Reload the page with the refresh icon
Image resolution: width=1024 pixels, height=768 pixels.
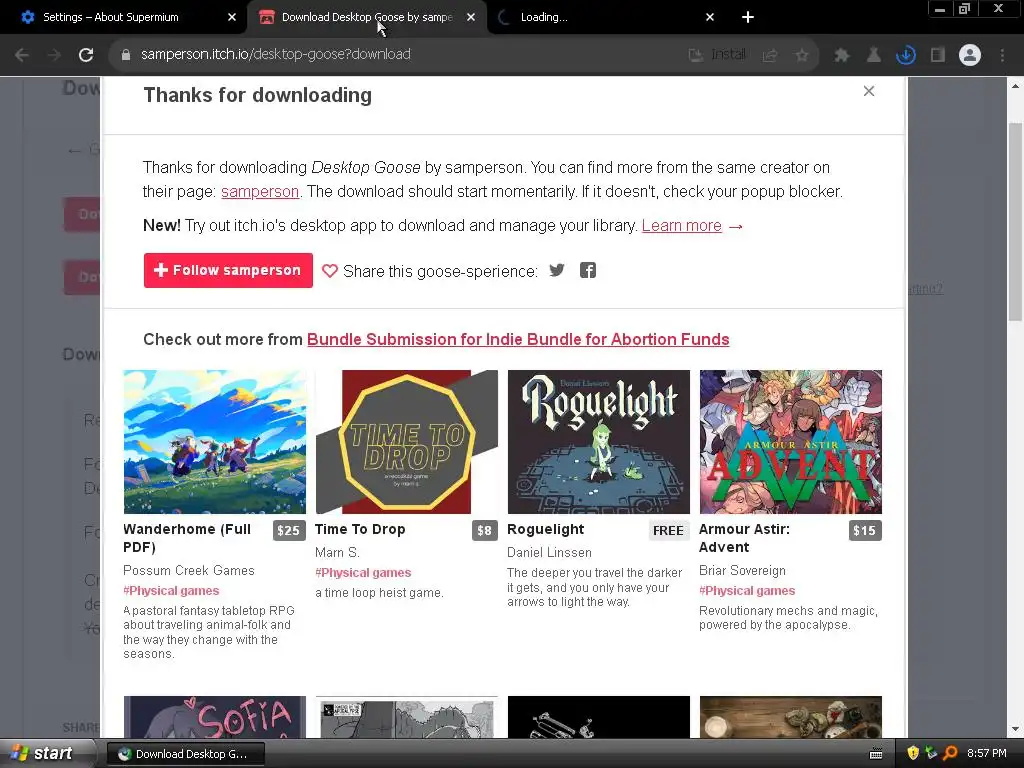pos(86,55)
